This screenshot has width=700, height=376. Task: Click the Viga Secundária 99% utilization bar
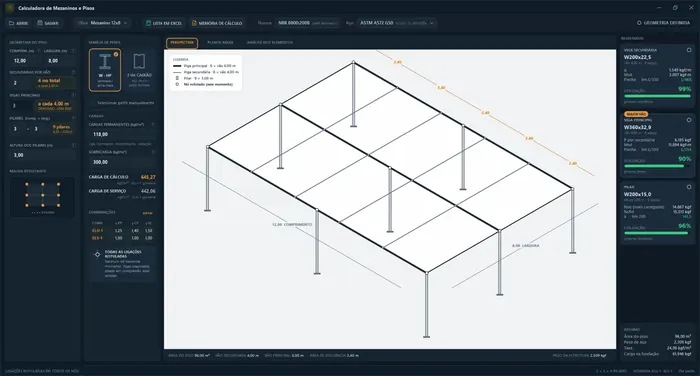657,96
